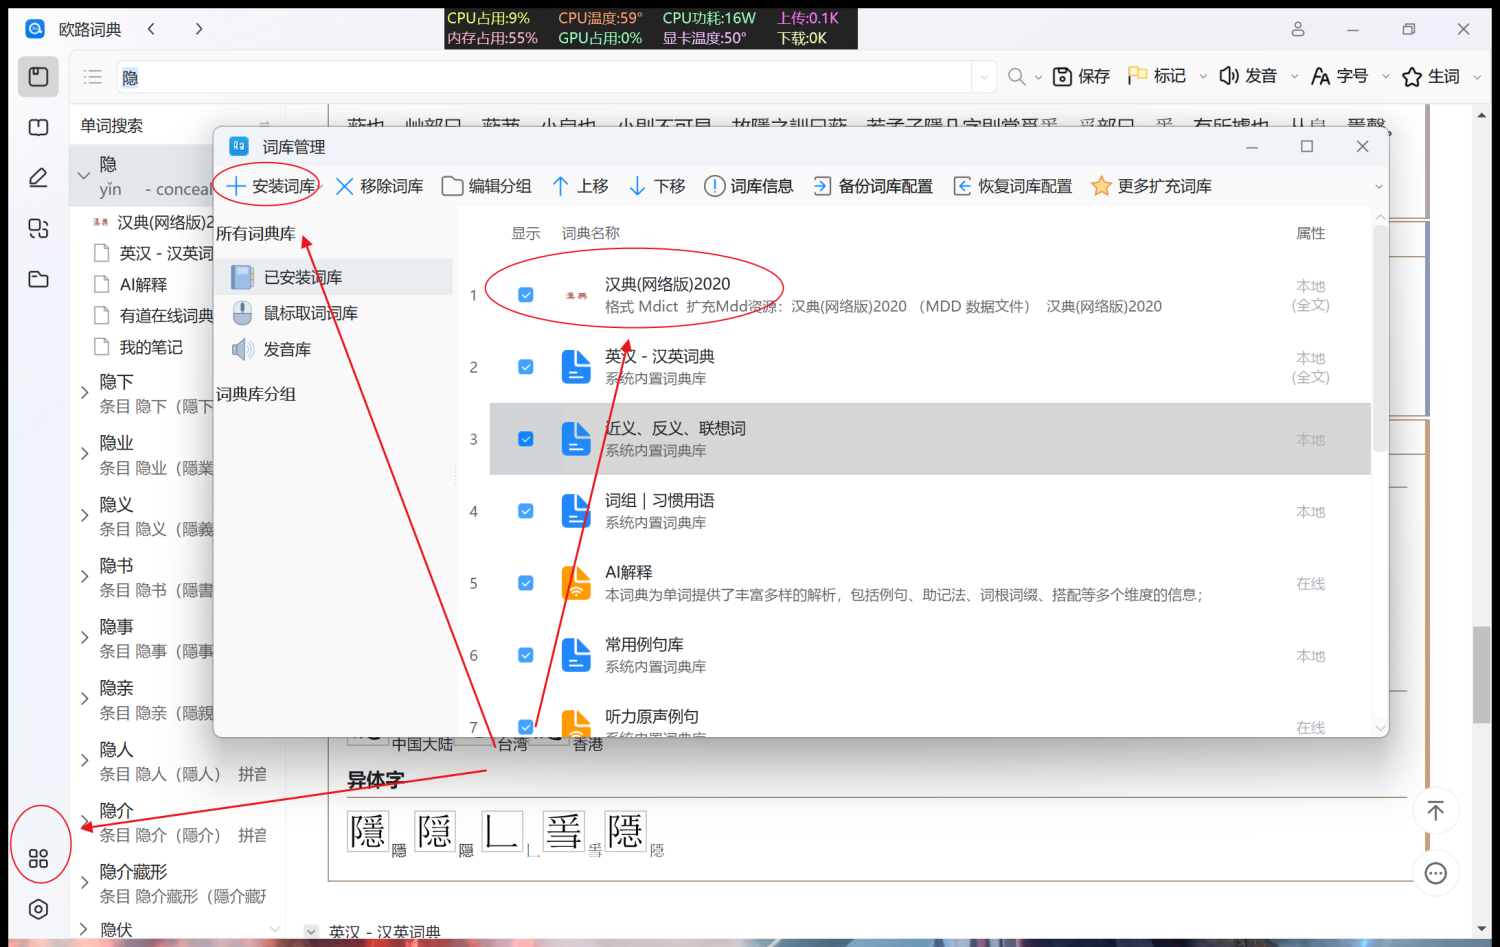The height and width of the screenshot is (947, 1500).
Task: Click the scroll-to-top arrow button
Action: pyautogui.click(x=1435, y=811)
